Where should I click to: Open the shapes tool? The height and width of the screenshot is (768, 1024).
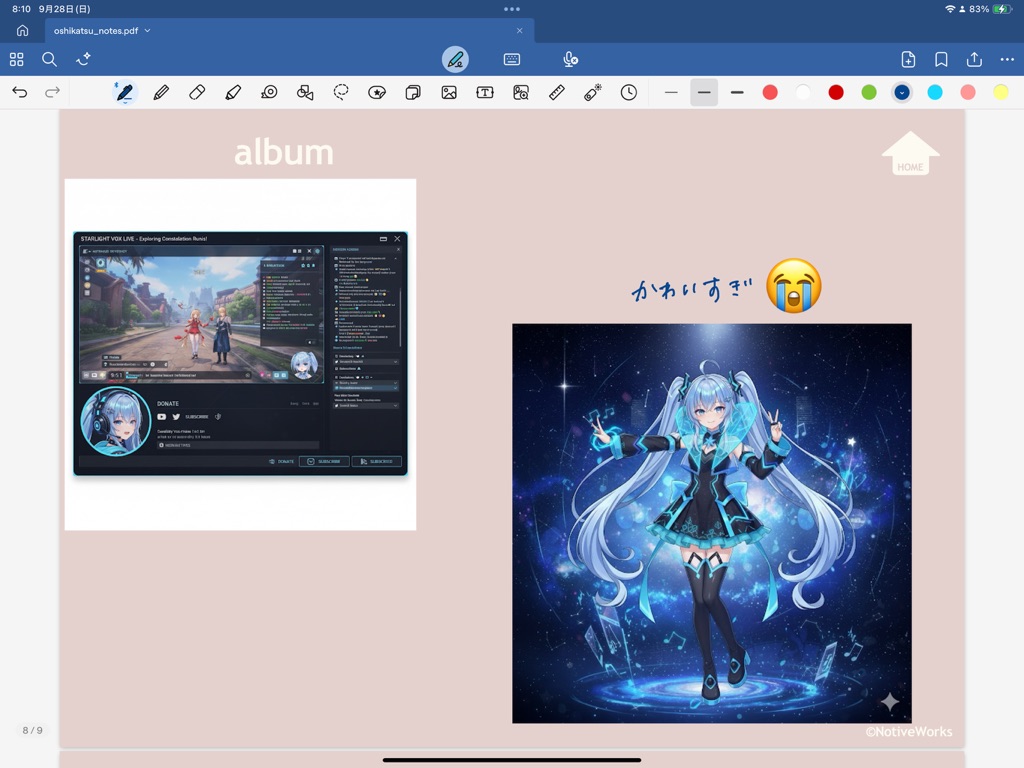pos(305,93)
